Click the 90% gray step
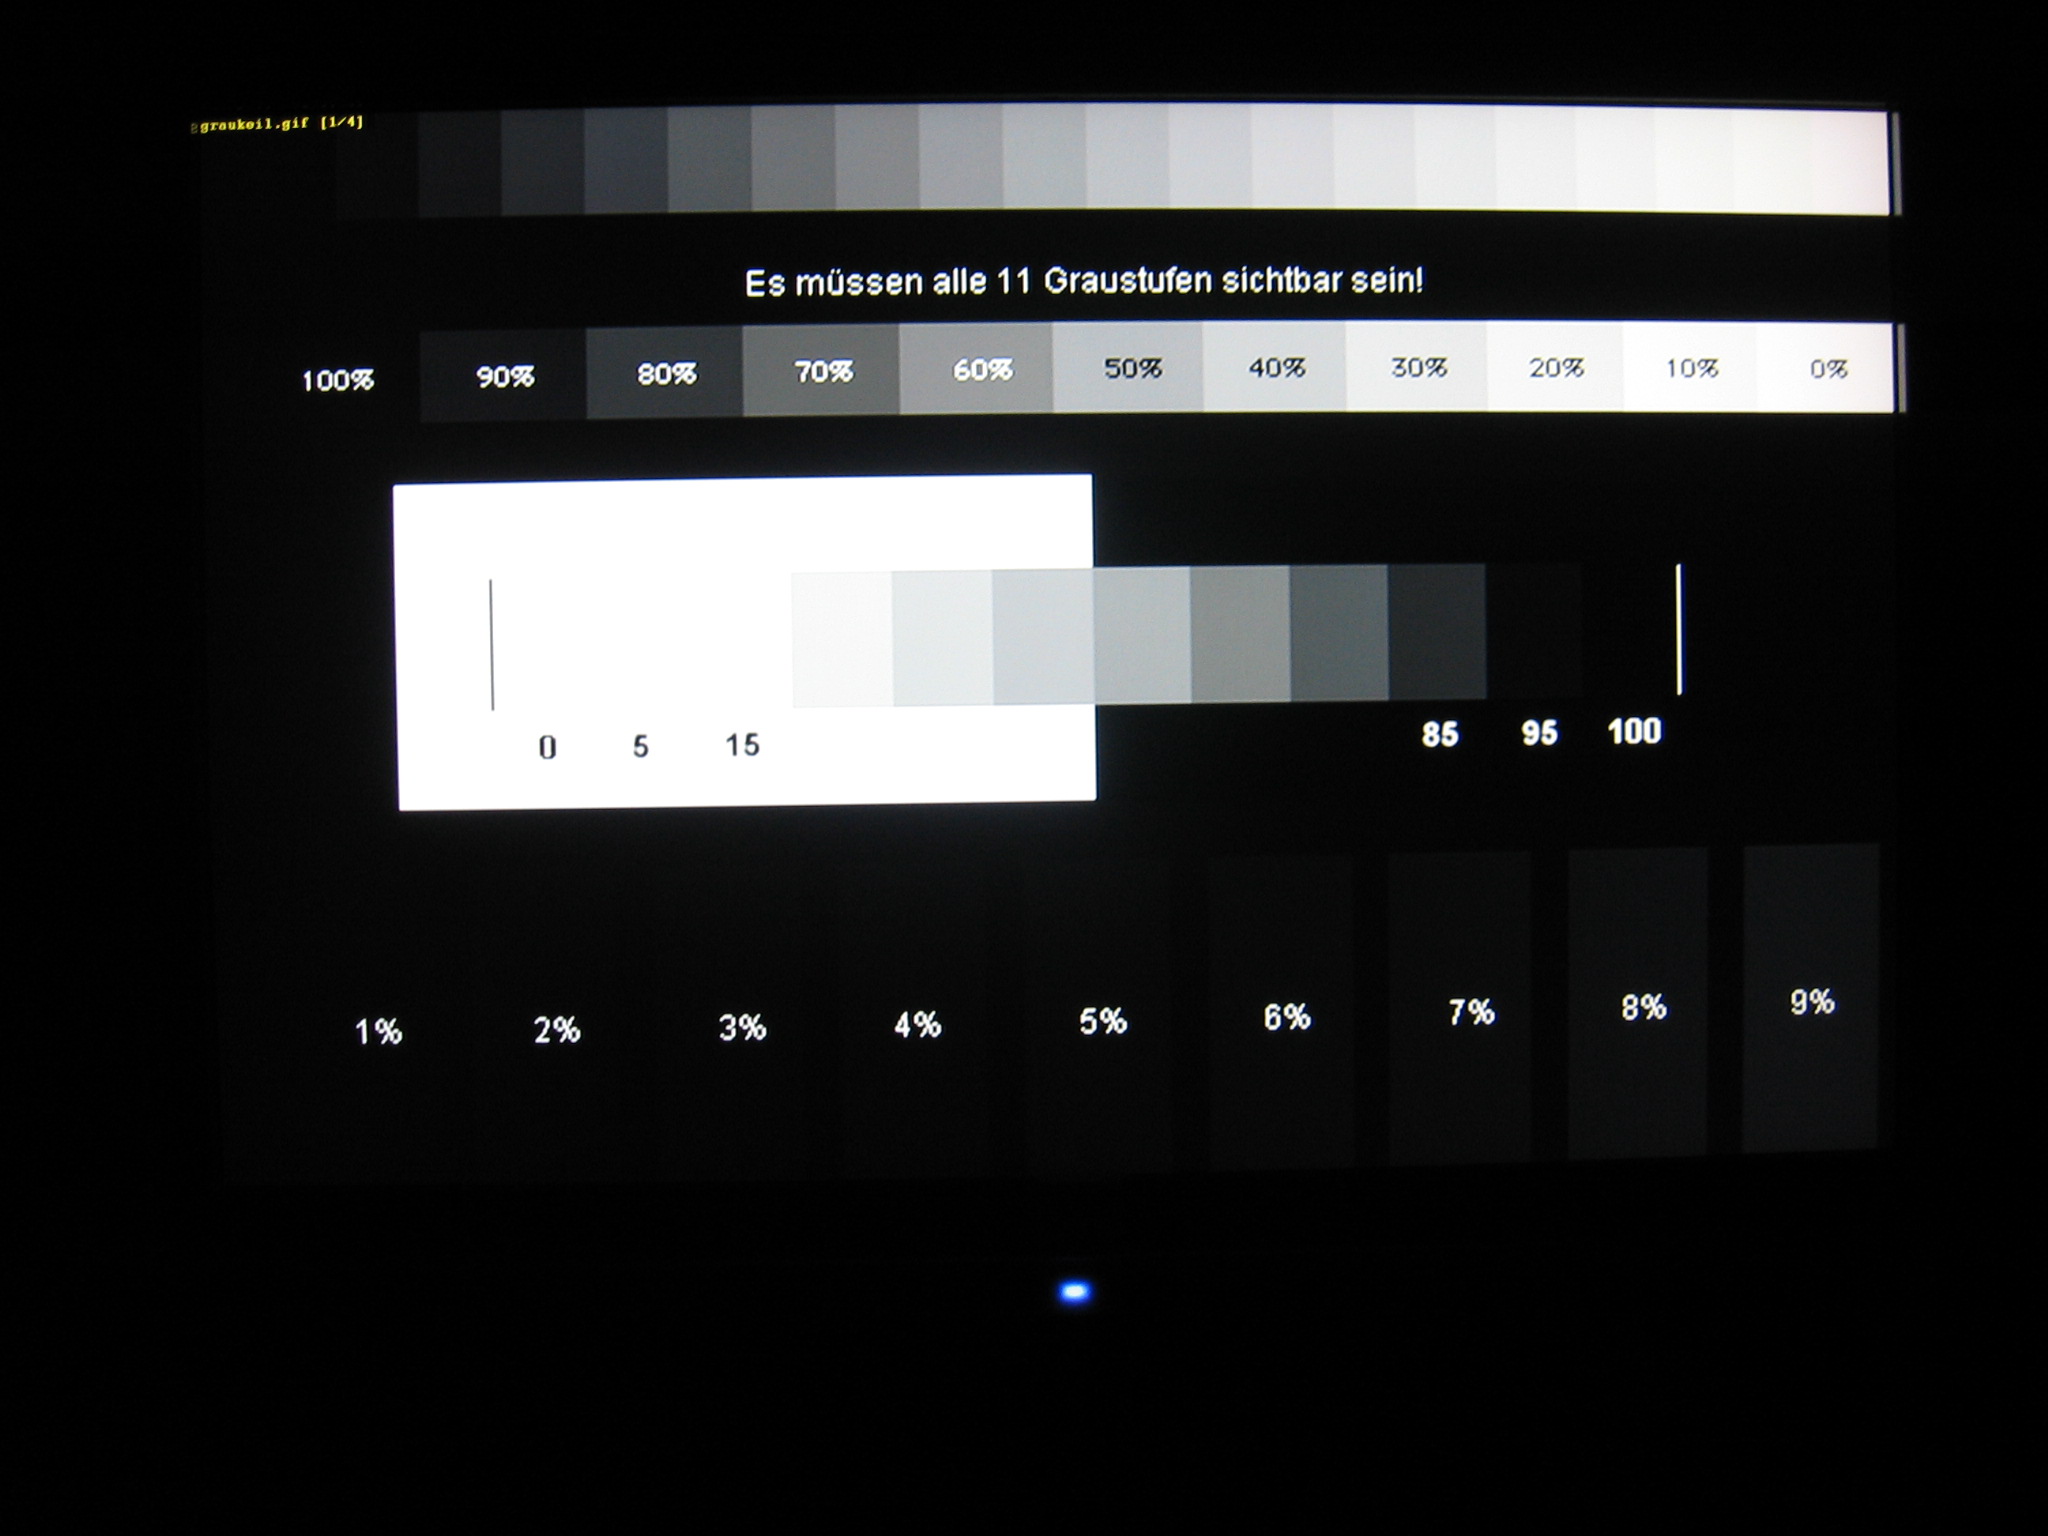The image size is (2048, 1536). coord(503,376)
